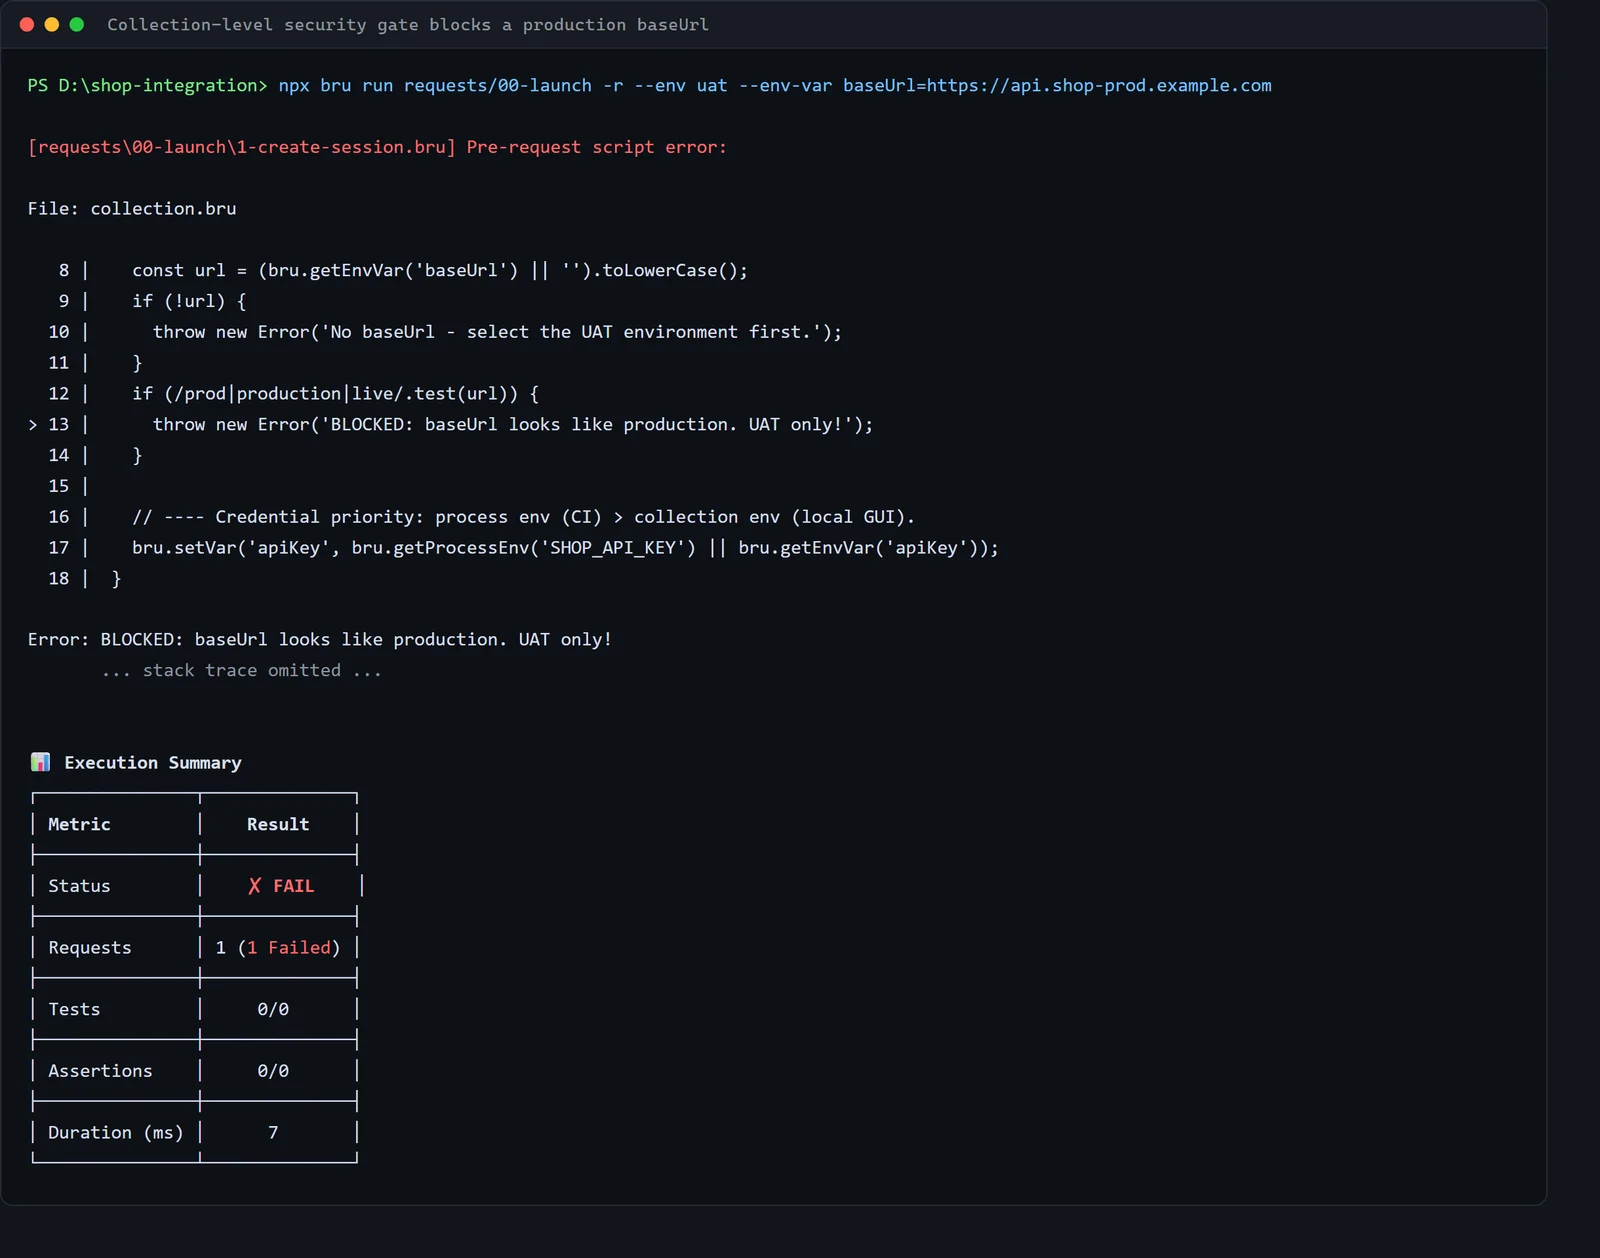Image resolution: width=1600 pixels, height=1258 pixels.
Task: Click the '1 (1 Failed)' requests result
Action: pyautogui.click(x=278, y=948)
